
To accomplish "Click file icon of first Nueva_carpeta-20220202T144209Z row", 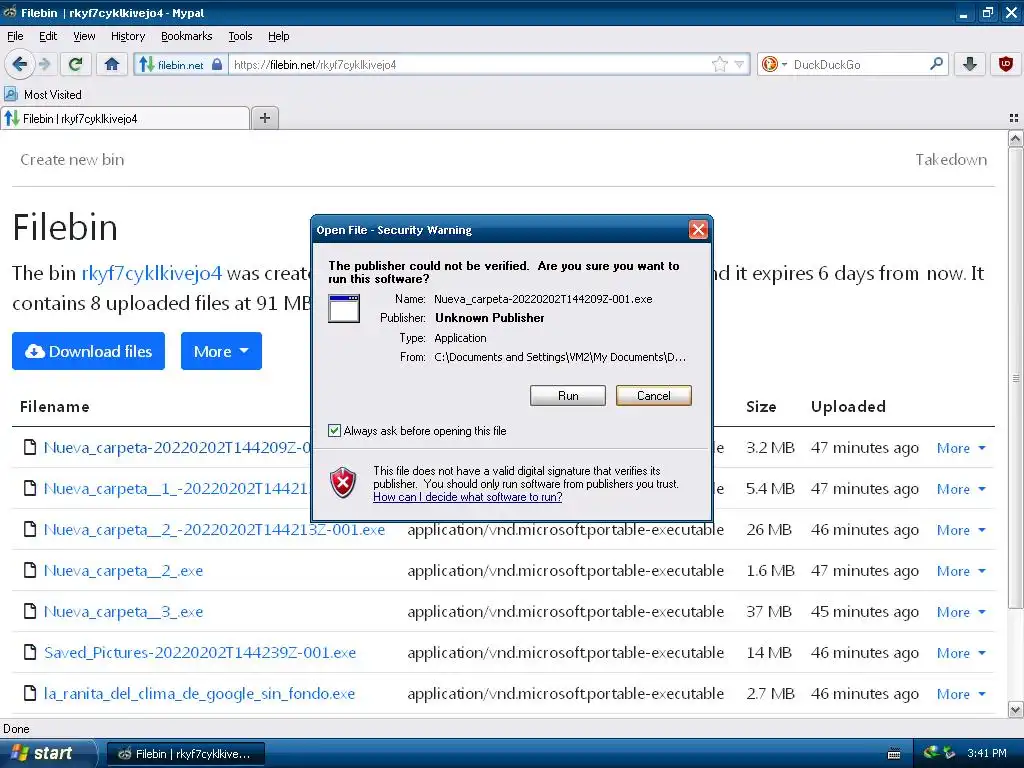I will [29, 448].
